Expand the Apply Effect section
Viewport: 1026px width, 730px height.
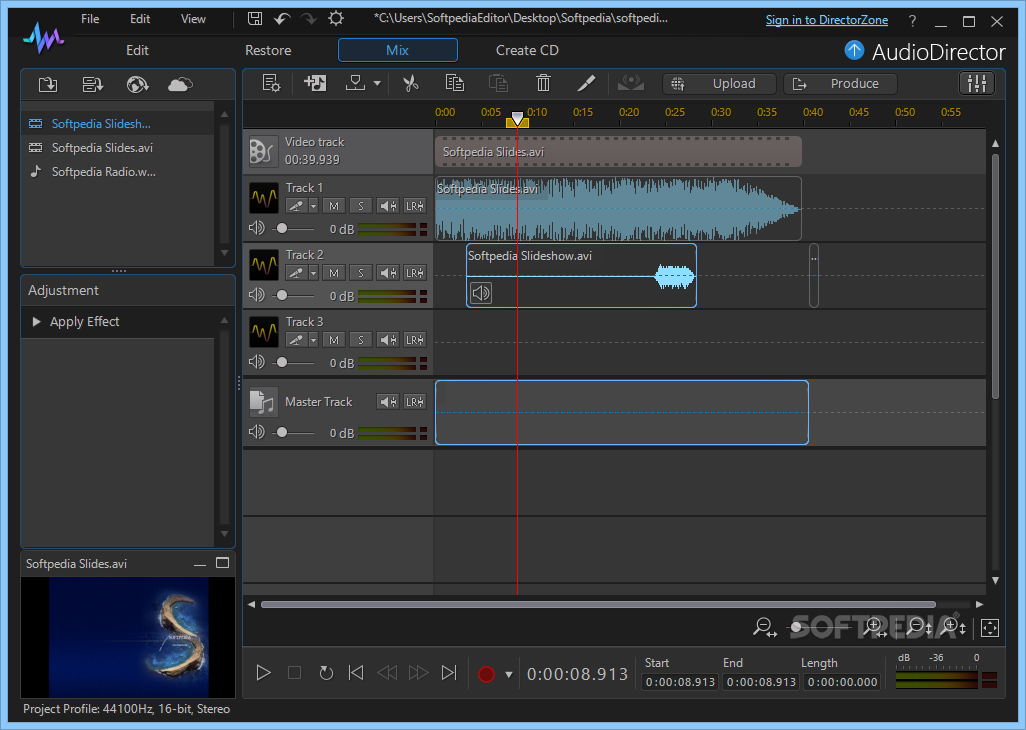(x=37, y=321)
